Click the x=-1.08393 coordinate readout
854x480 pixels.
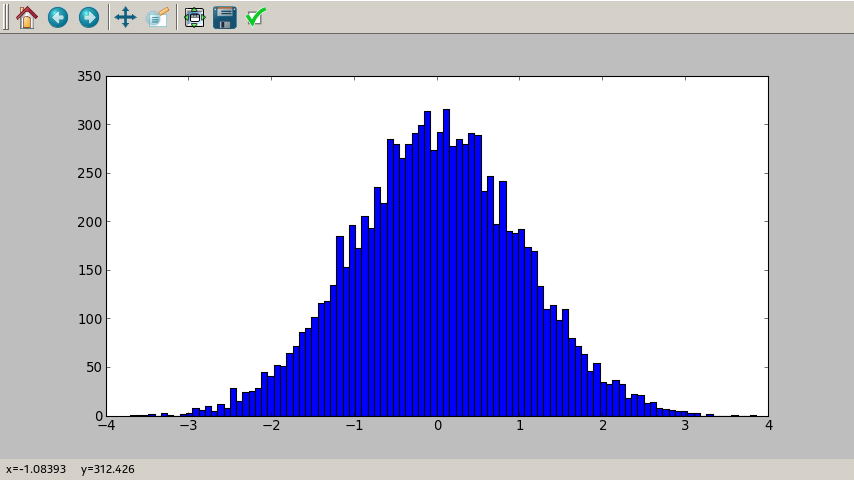click(36, 469)
